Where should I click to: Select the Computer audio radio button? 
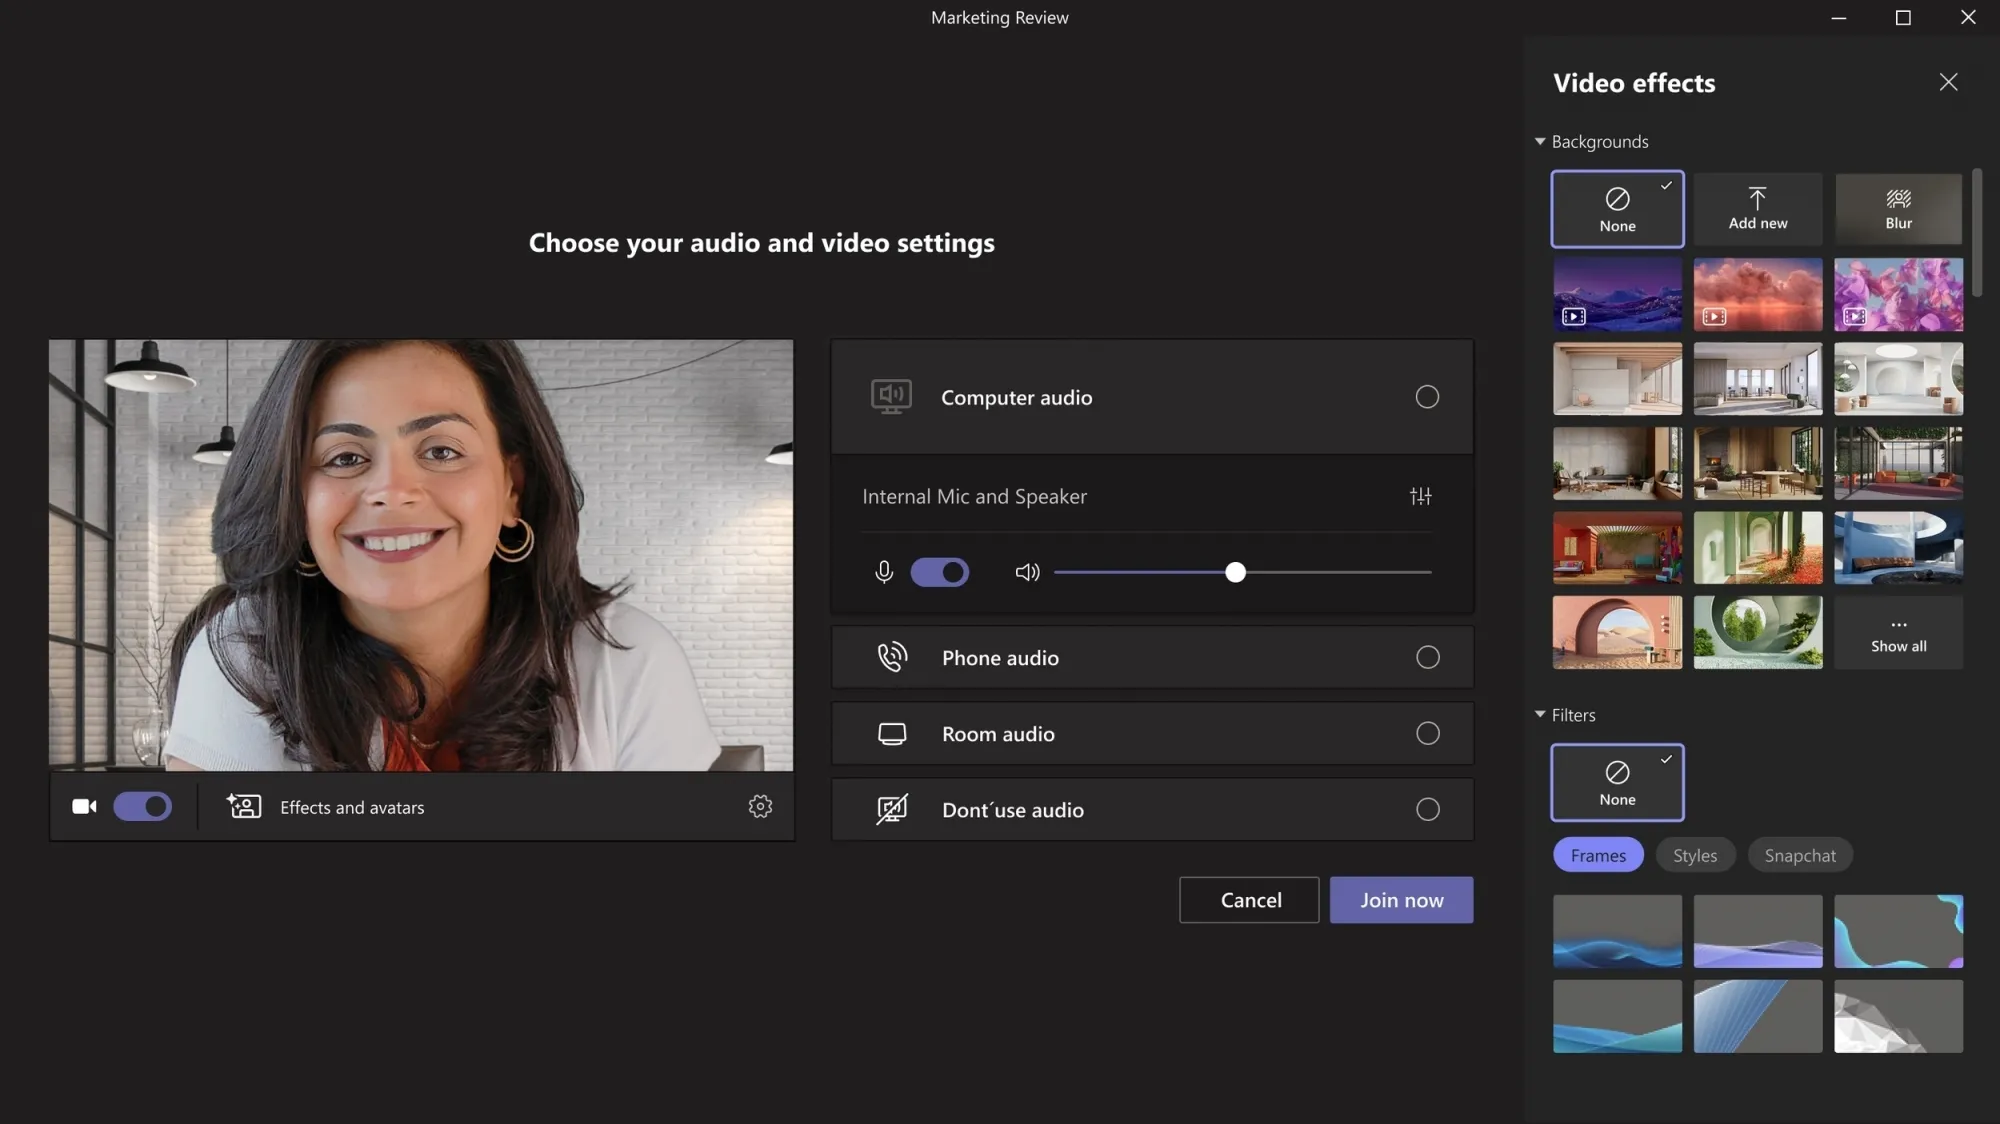pyautogui.click(x=1427, y=396)
